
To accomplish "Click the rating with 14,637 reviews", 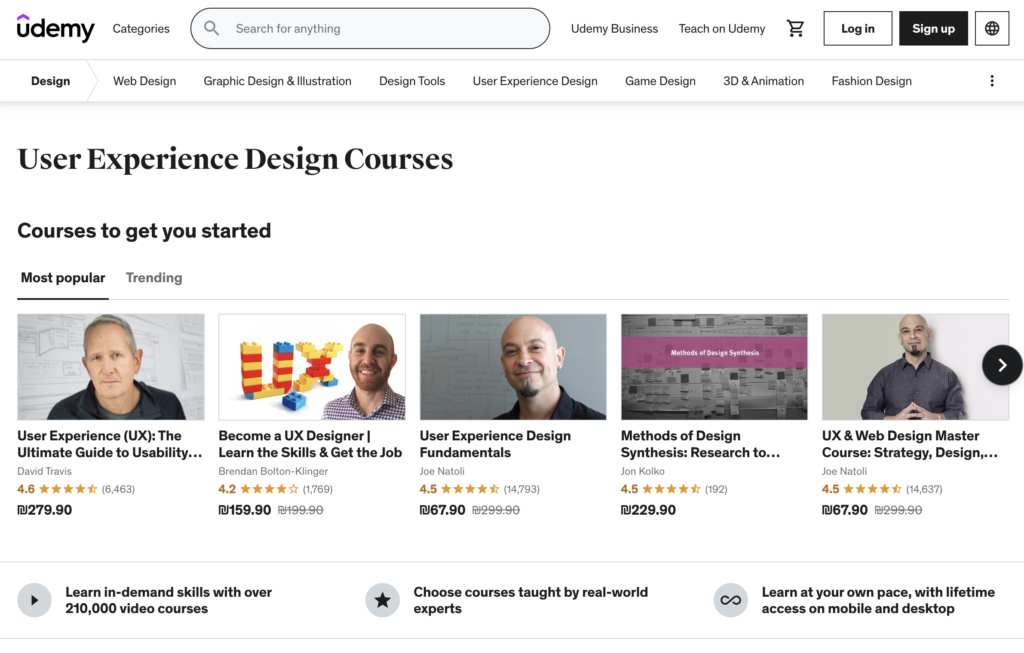I will pos(882,489).
